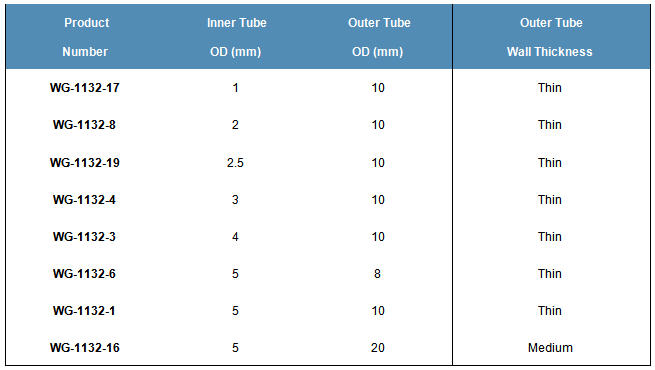The height and width of the screenshot is (370, 655).
Task: Select Thin wall thickness for WG-1132-17
Action: point(550,88)
